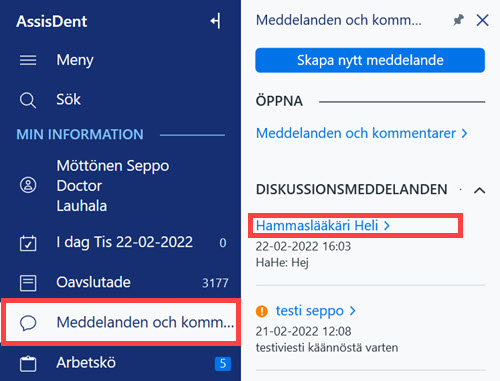Collapse the AssisDent sidebar with arrow icon
Screen dimensions: 500x381
pos(215,21)
